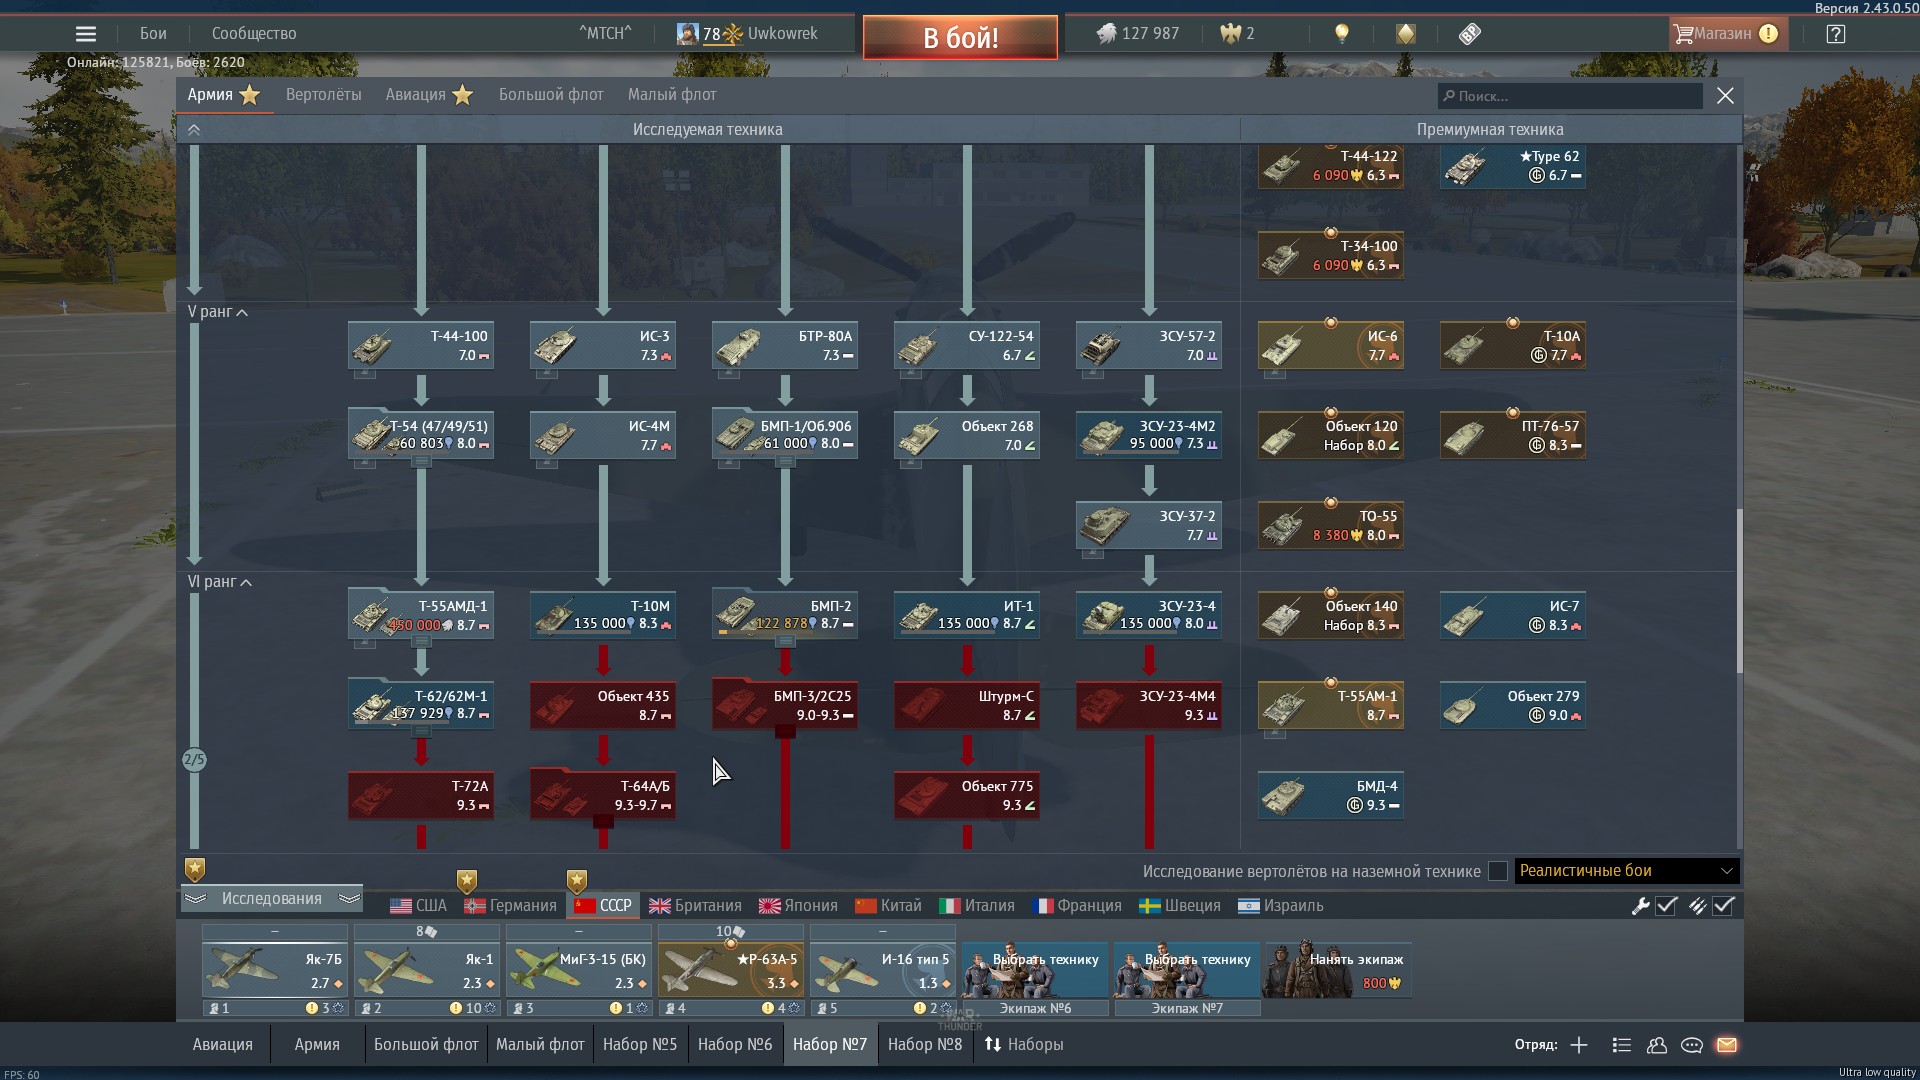Screen dimensions: 1920x1080
Task: Switch to the Авиация tree tab
Action: coord(429,95)
